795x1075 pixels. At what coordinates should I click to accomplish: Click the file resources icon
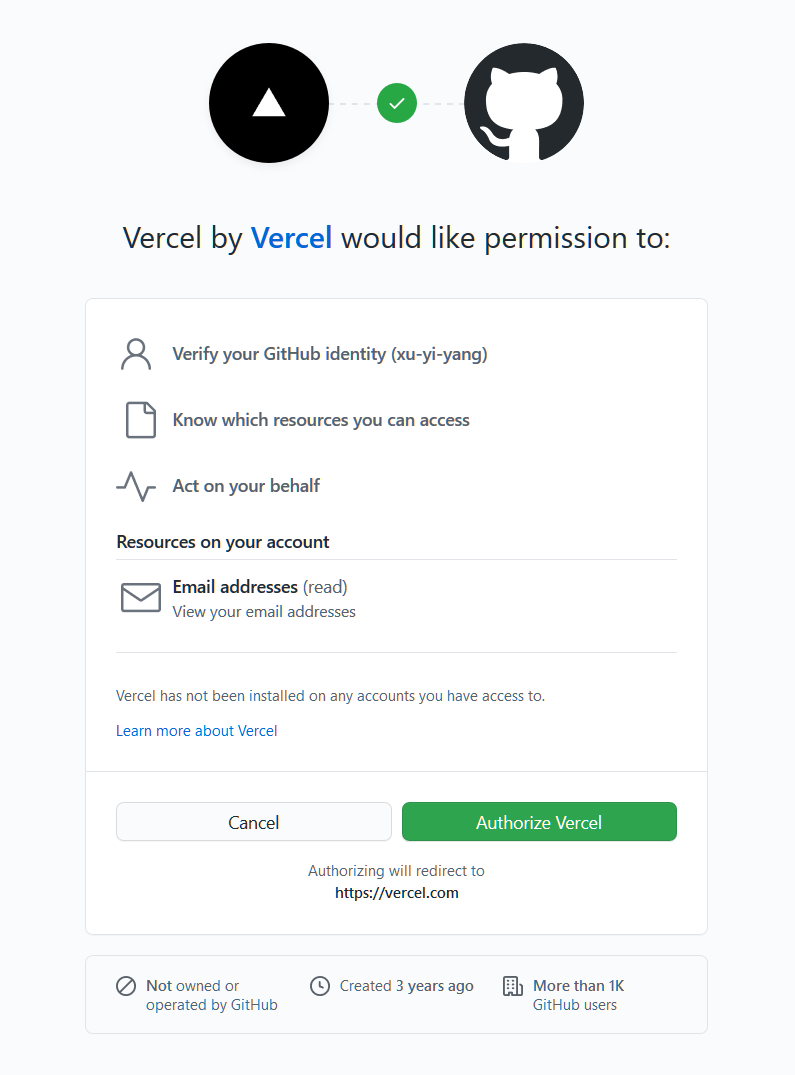point(141,420)
